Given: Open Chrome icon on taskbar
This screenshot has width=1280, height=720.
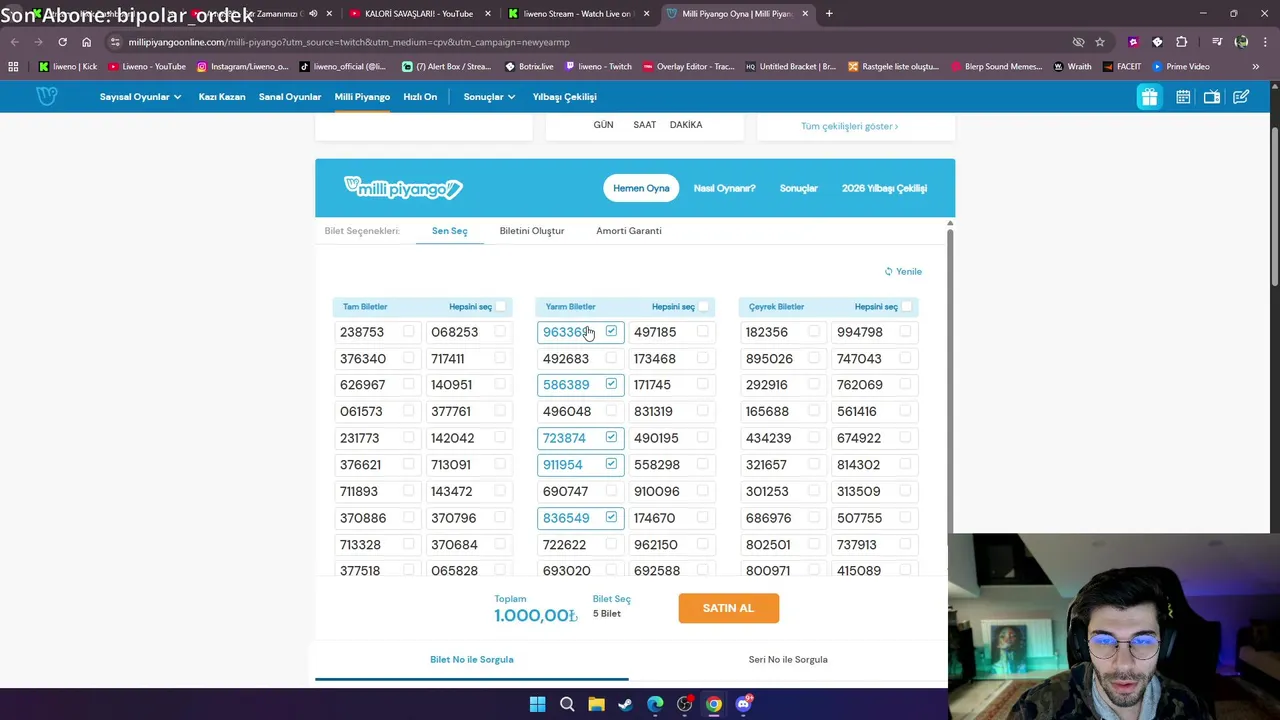Looking at the screenshot, I should 713,704.
